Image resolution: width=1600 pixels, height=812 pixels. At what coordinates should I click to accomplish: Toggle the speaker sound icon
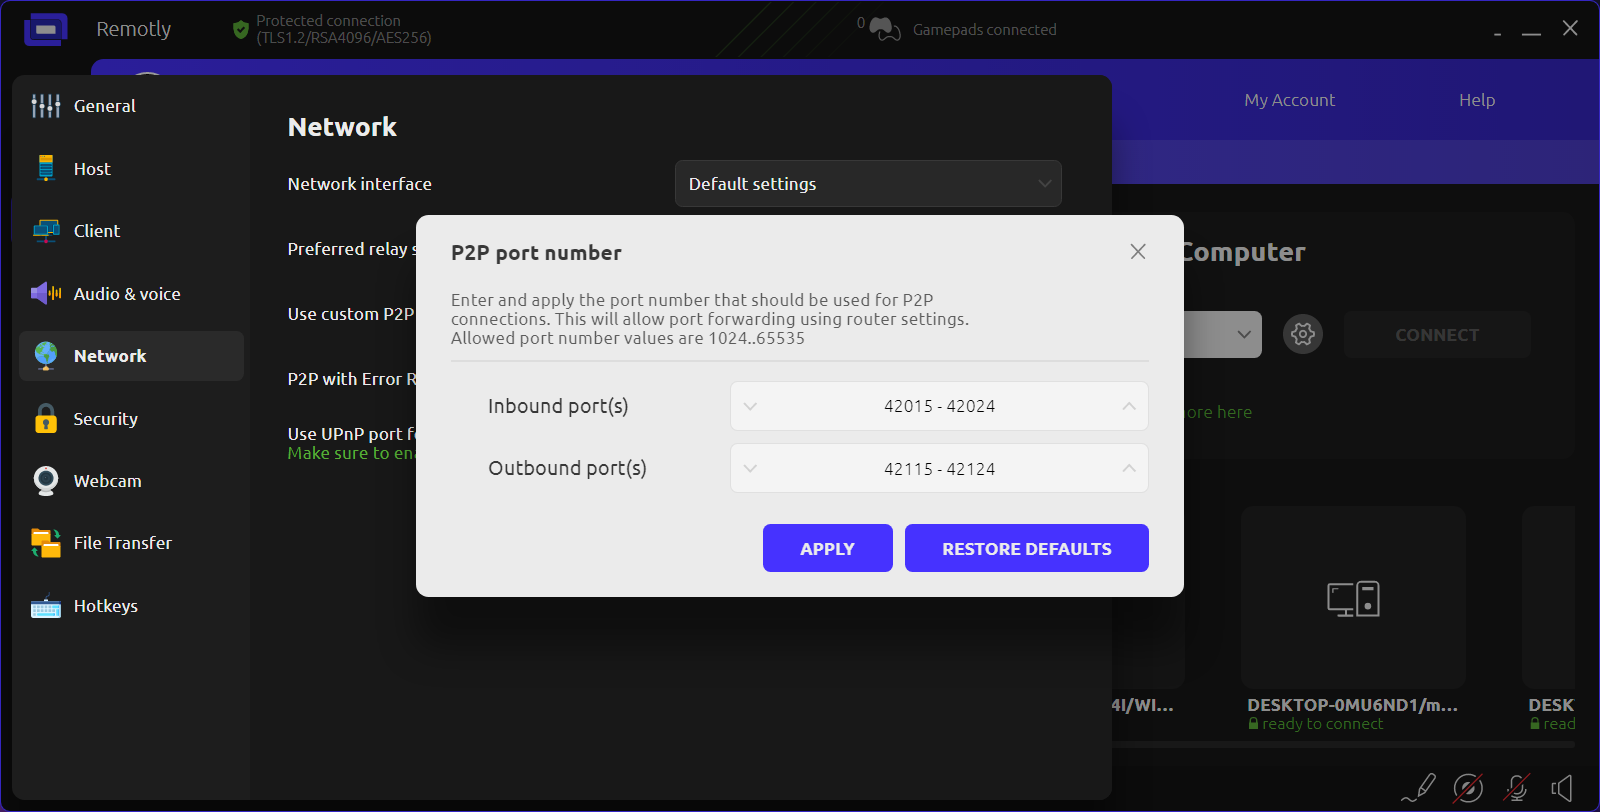click(x=1562, y=788)
